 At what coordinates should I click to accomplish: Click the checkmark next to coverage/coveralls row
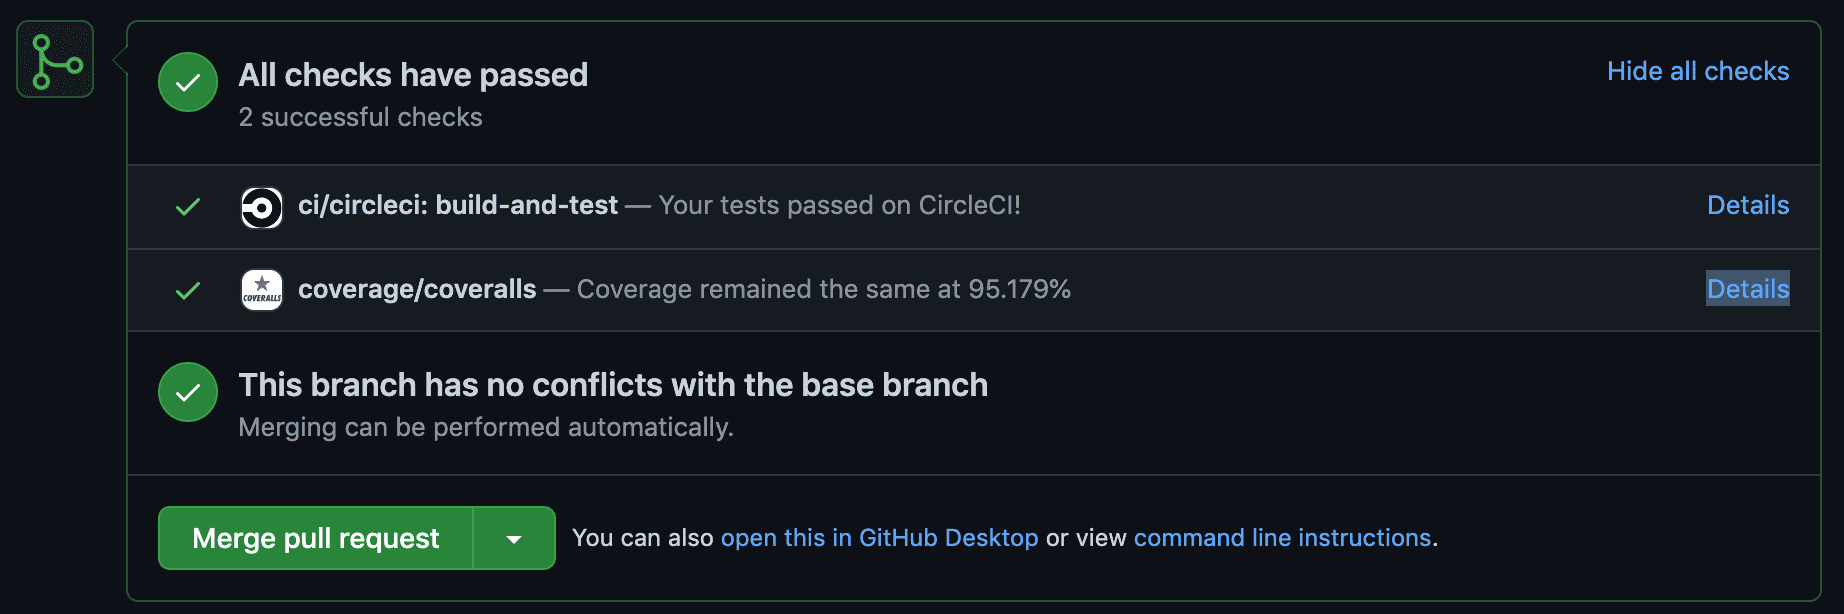pyautogui.click(x=188, y=291)
